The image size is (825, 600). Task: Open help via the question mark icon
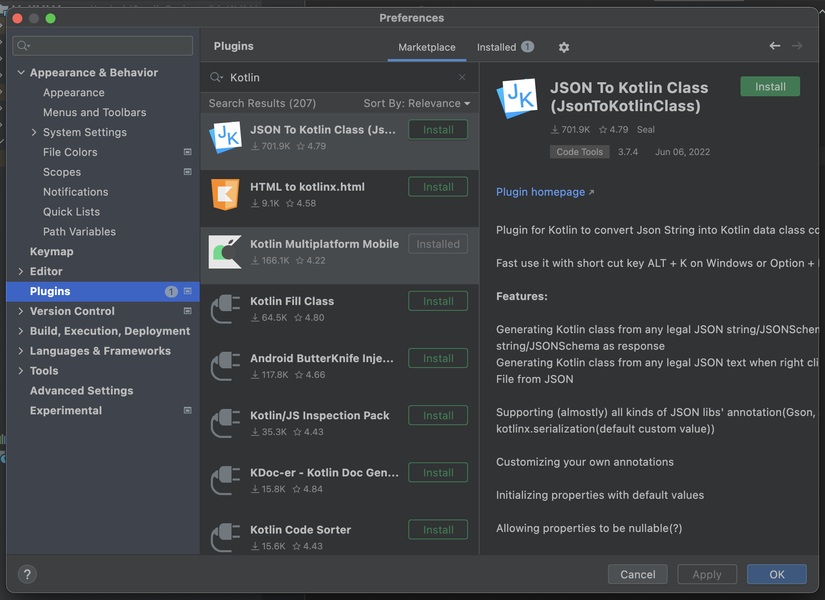point(26,574)
